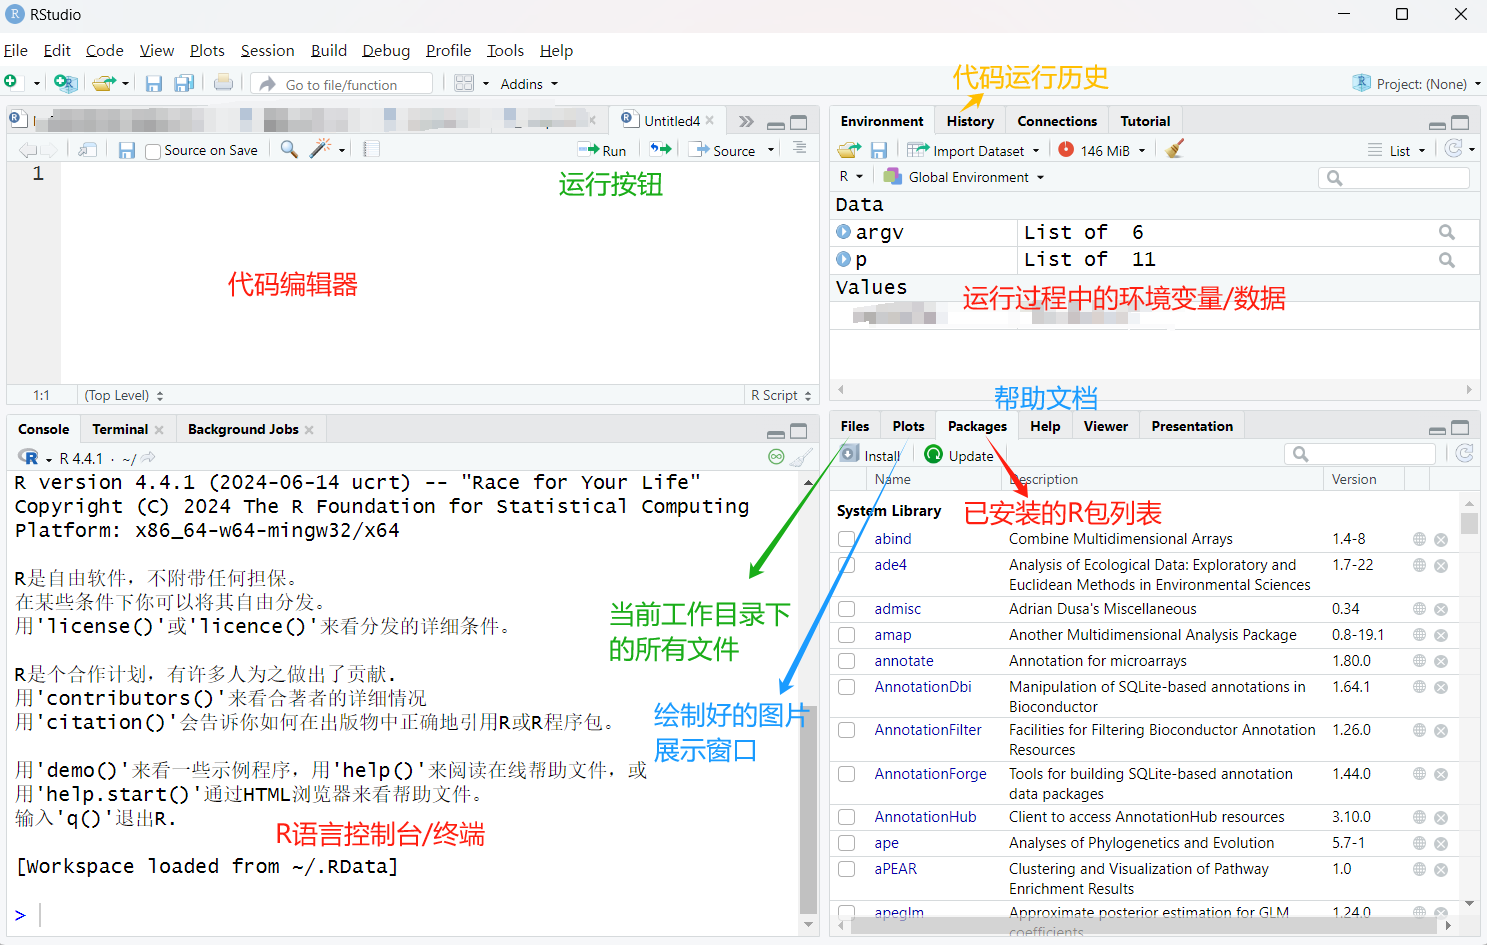Tick the annotate package checkbox
Viewport: 1487px width, 945px height.
click(847, 661)
